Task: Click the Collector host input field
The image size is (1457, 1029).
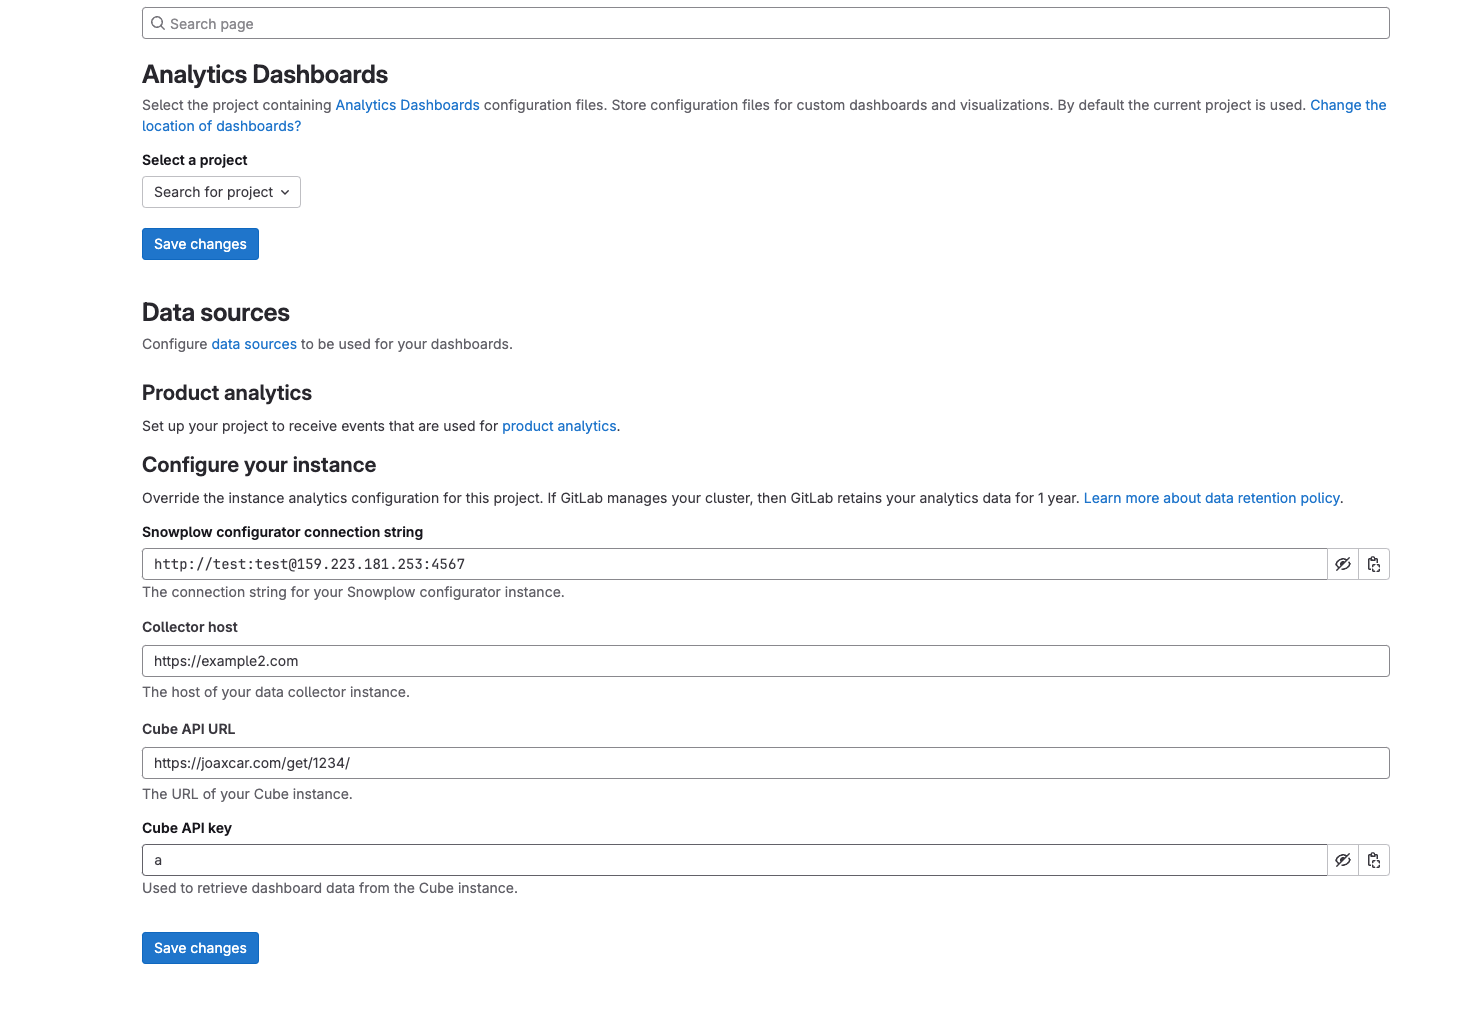Action: [765, 661]
